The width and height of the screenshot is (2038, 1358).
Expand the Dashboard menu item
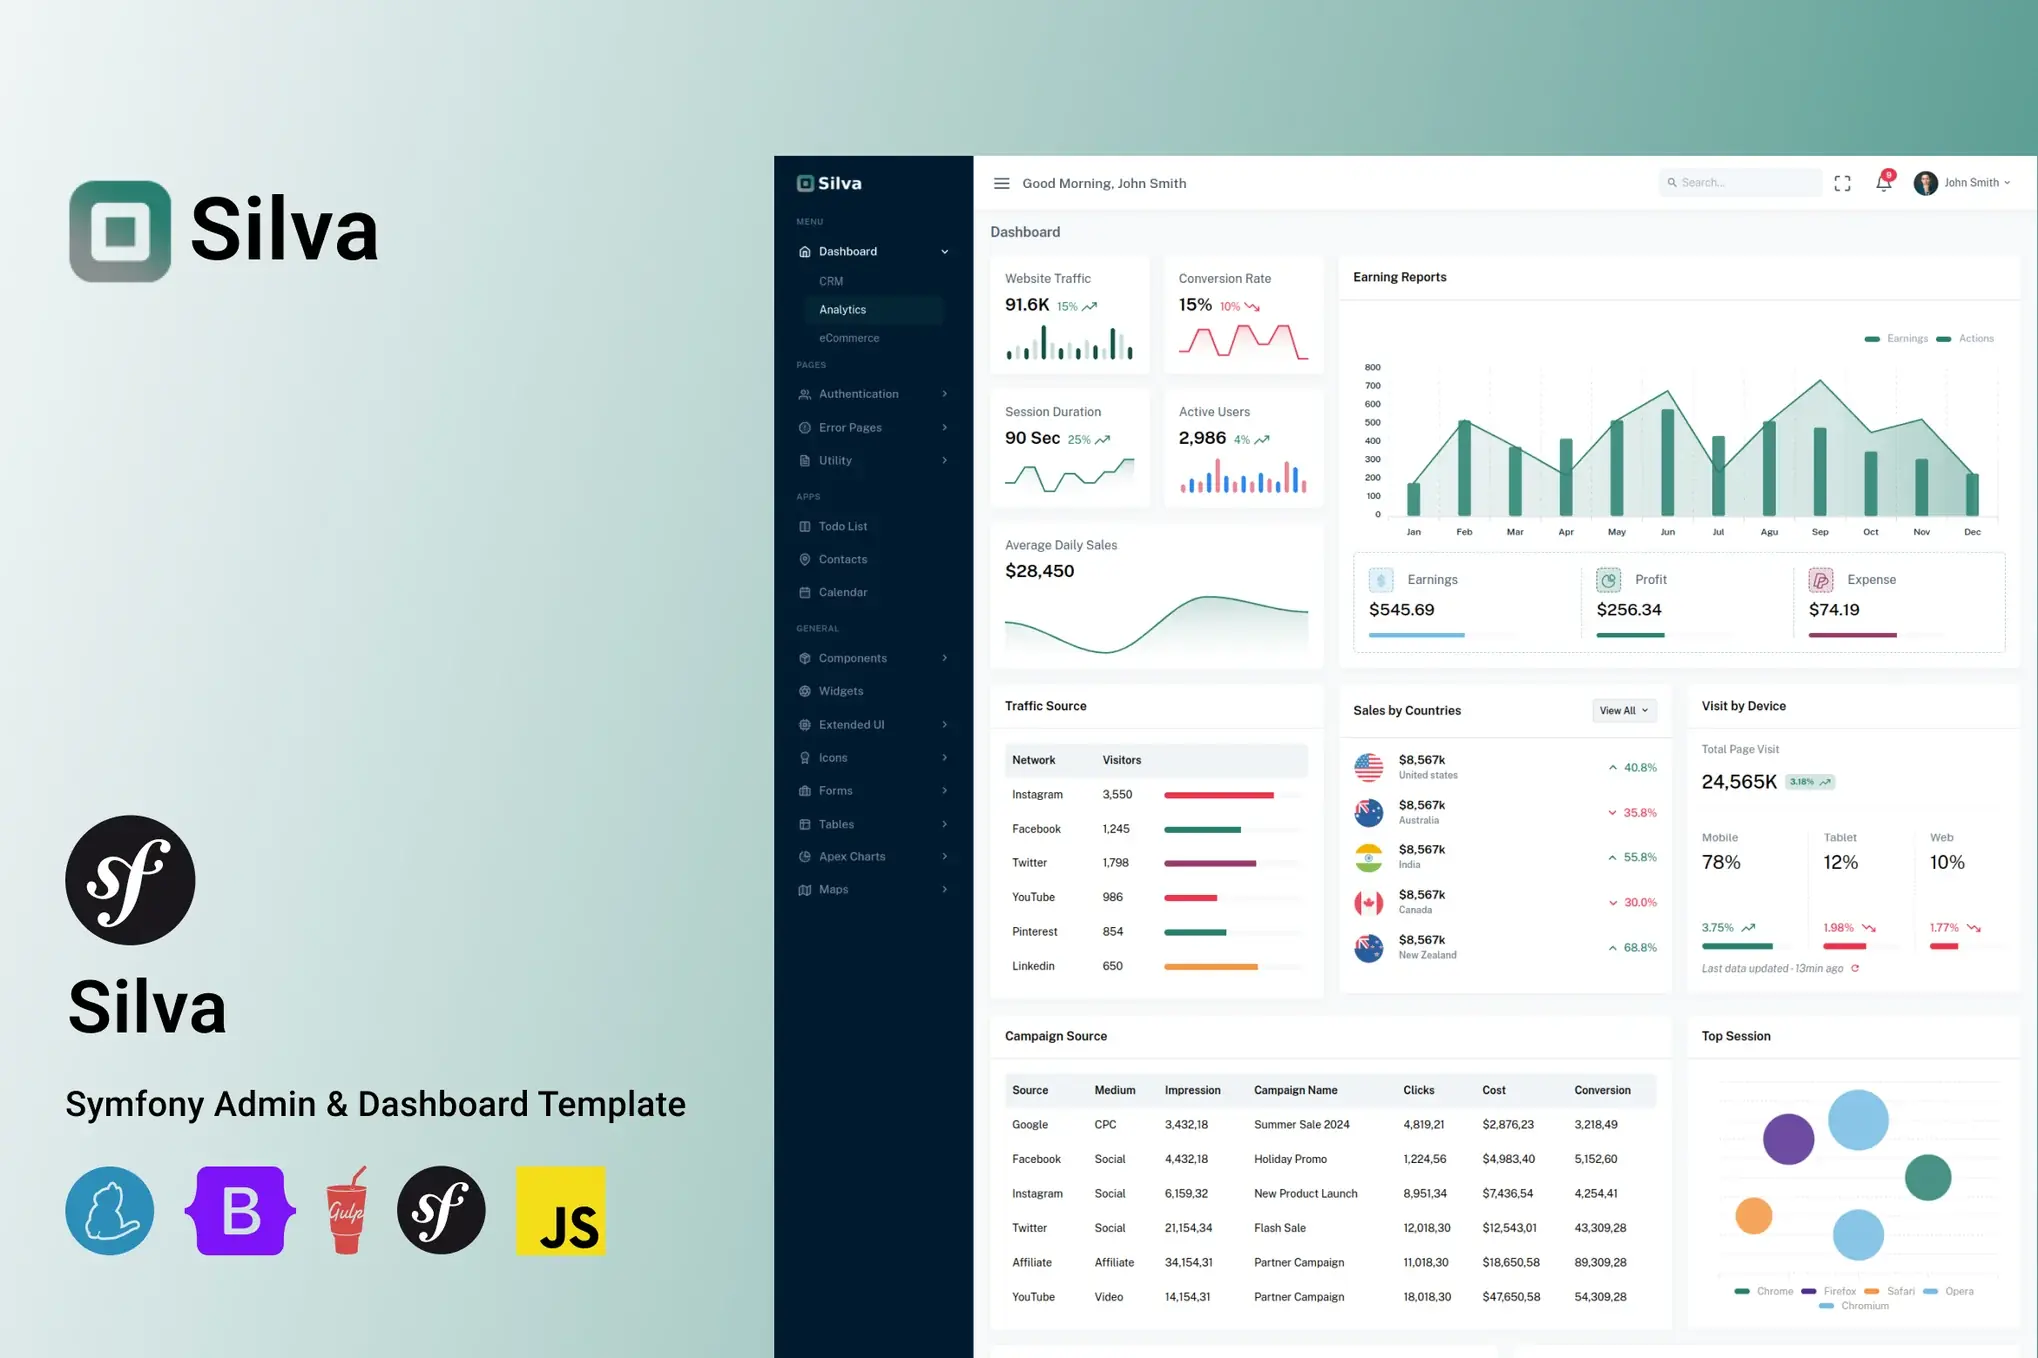tap(871, 250)
